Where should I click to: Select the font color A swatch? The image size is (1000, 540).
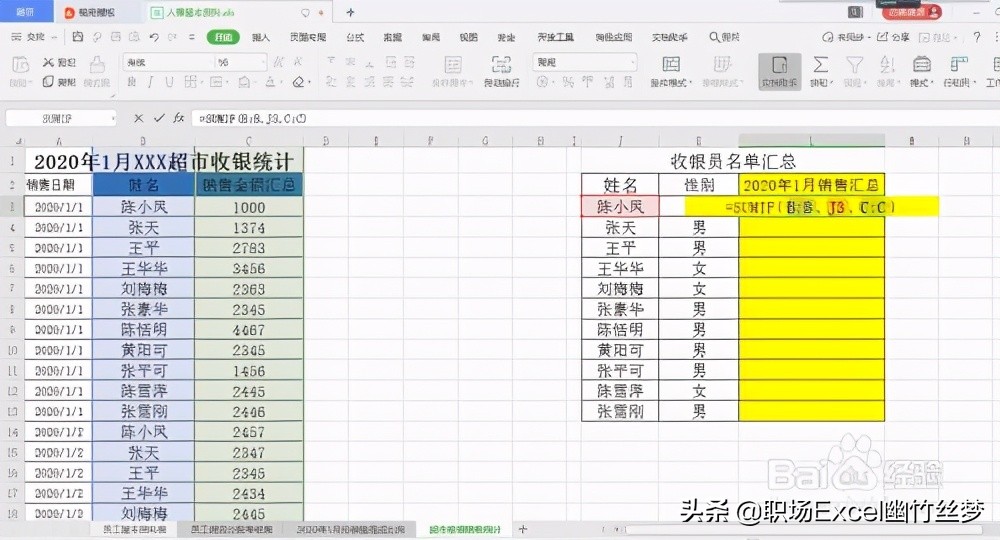click(x=270, y=82)
